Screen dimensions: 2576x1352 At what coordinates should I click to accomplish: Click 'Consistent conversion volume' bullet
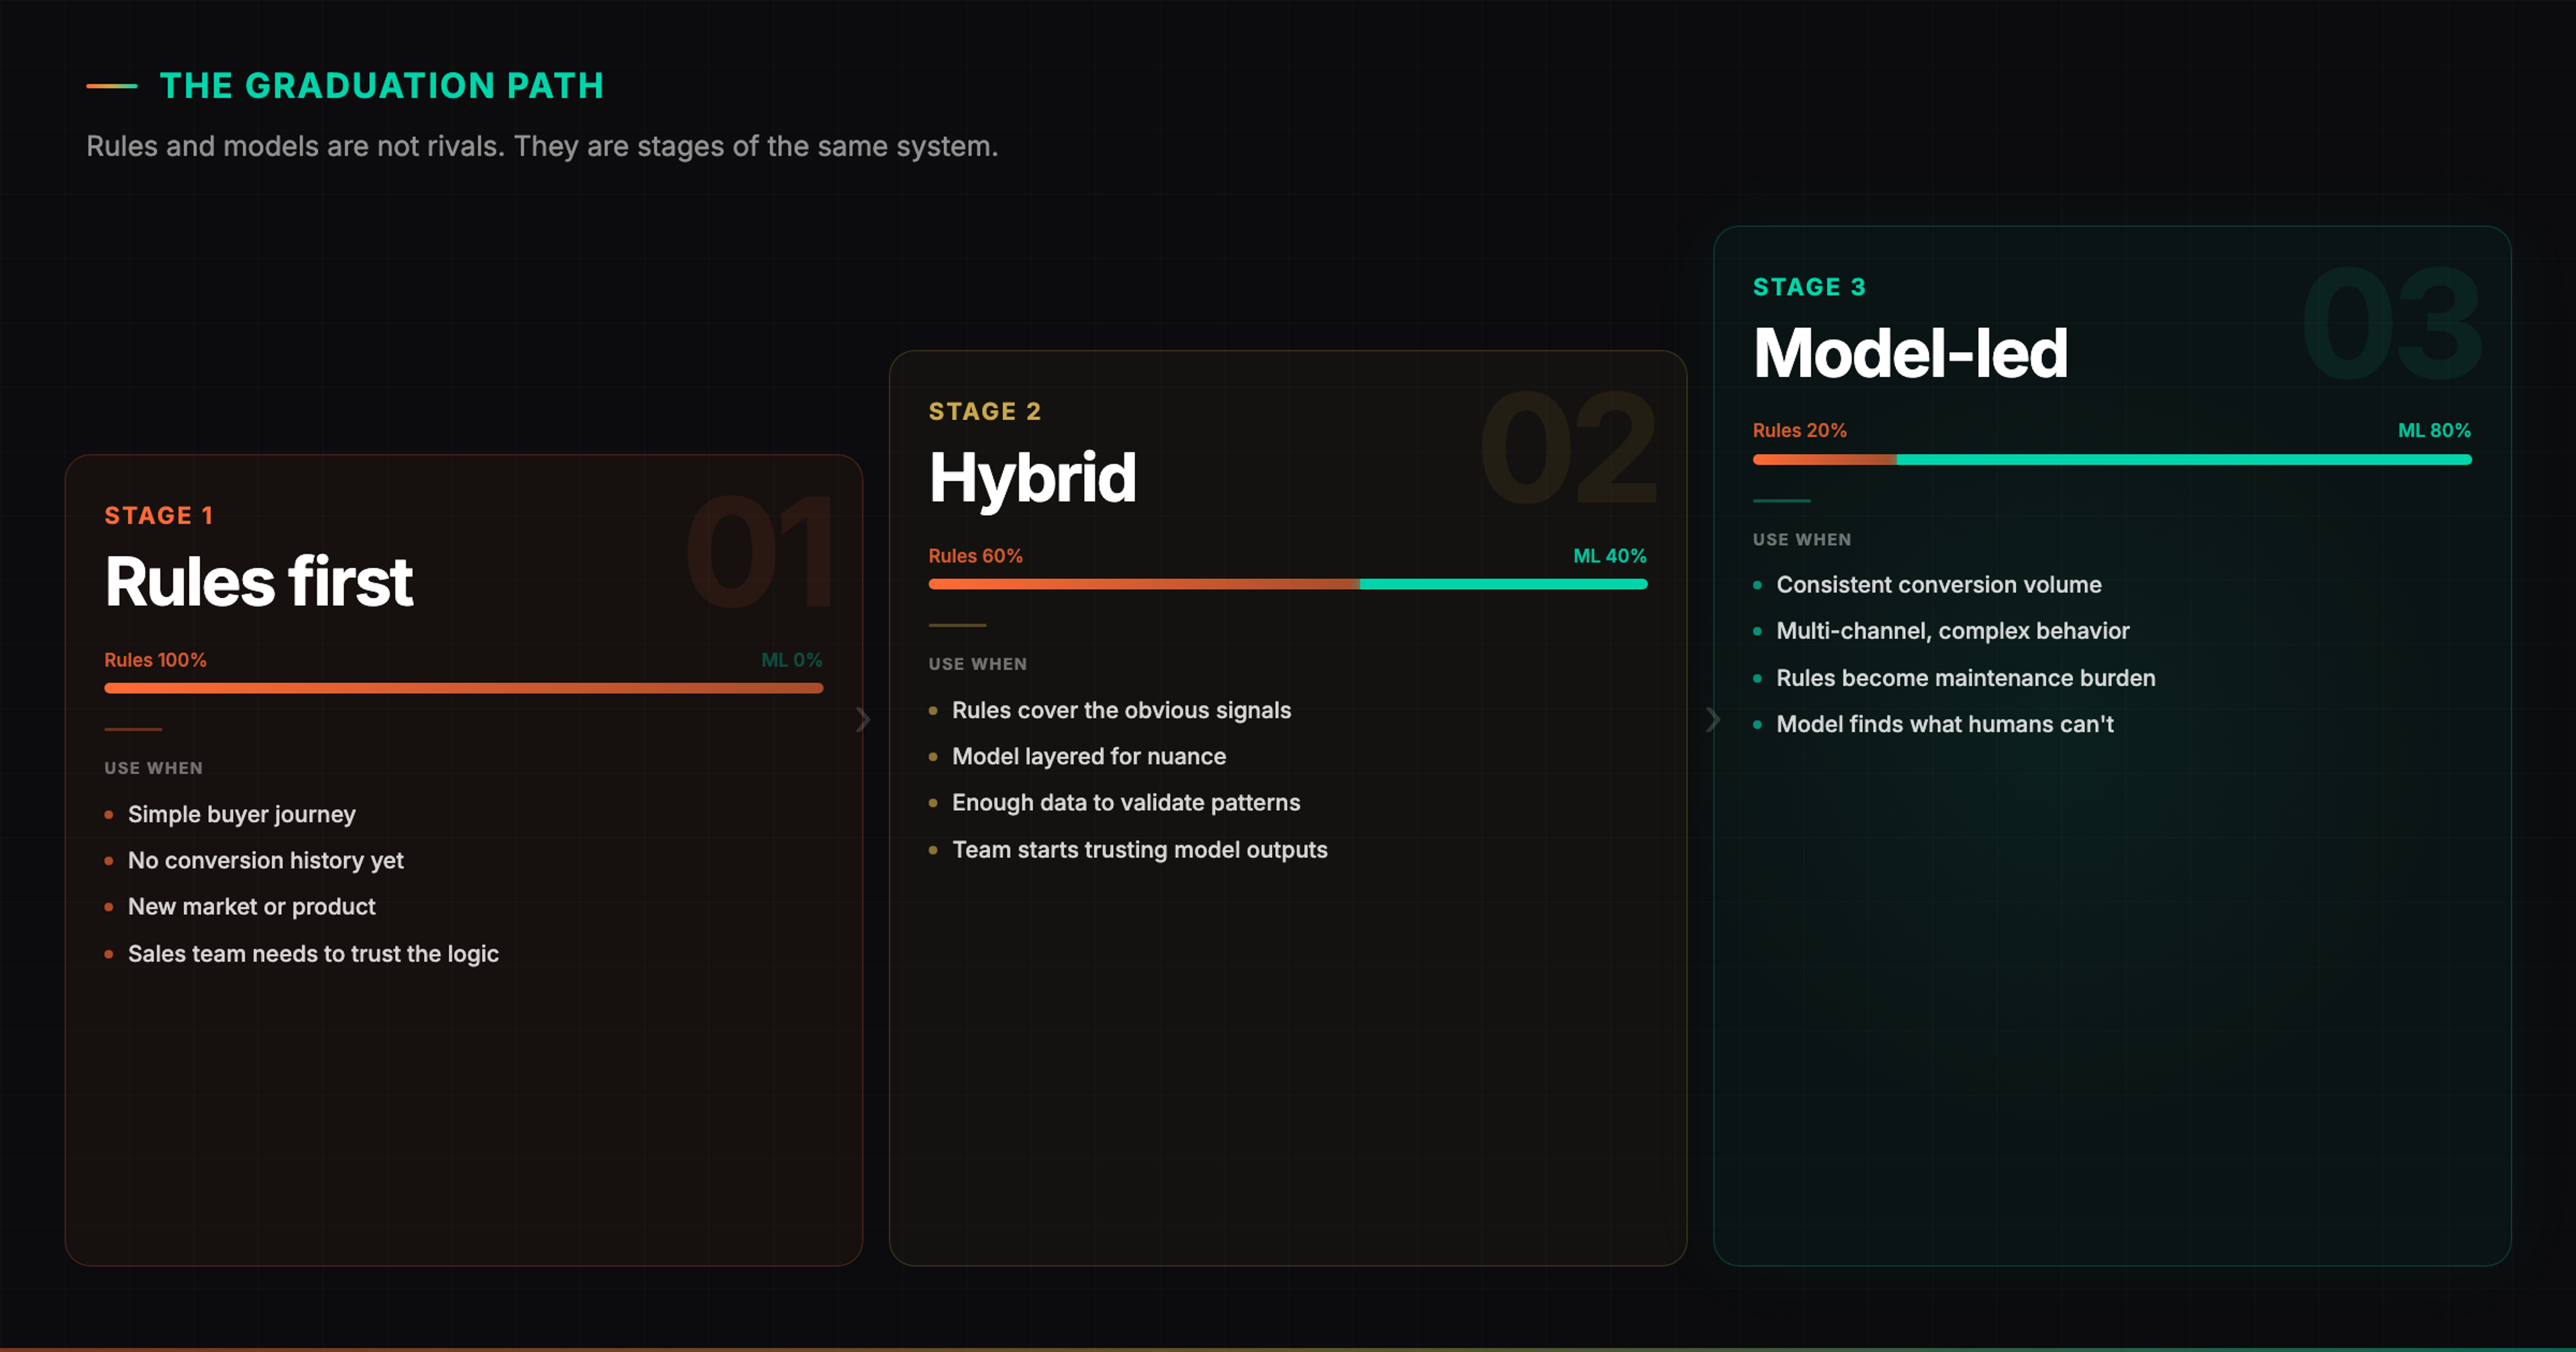click(1939, 585)
